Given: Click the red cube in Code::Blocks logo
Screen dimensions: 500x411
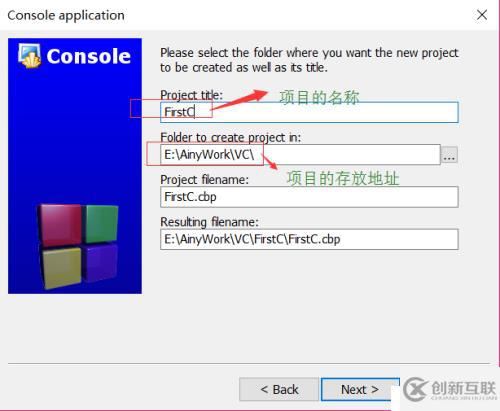Looking at the screenshot, I should pos(61,225).
